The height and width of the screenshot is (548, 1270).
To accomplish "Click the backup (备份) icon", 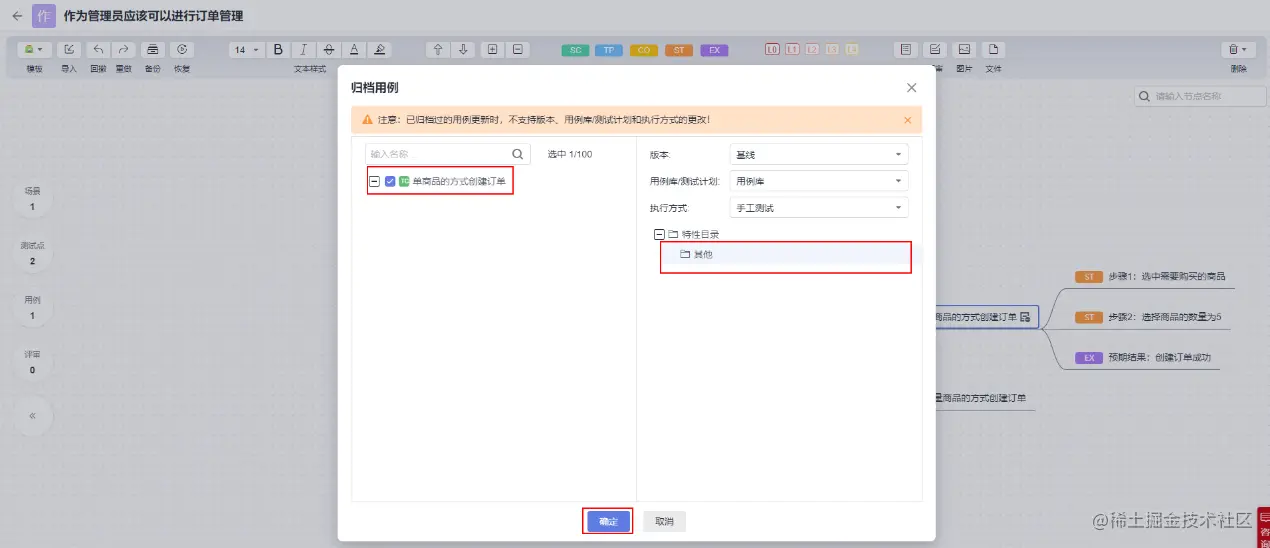I will point(152,49).
